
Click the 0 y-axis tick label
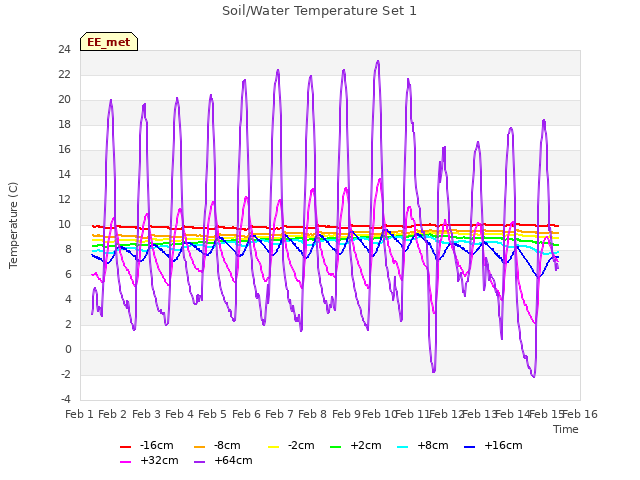[x=68, y=349]
